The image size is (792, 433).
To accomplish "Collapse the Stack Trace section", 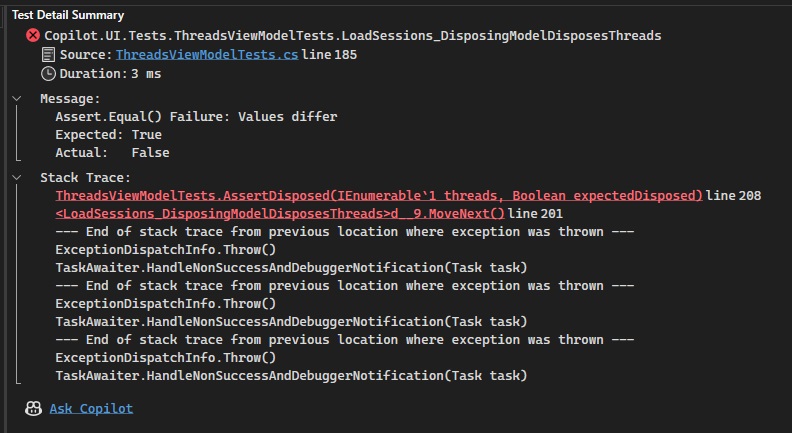I will point(16,177).
